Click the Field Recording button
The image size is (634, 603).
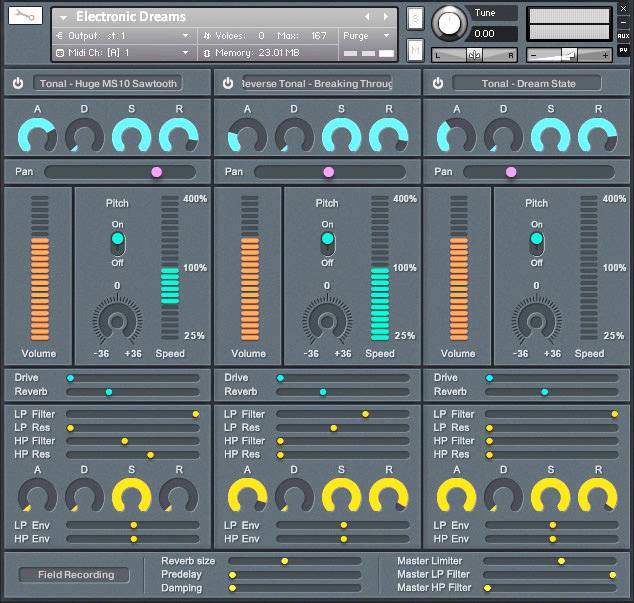(x=76, y=575)
